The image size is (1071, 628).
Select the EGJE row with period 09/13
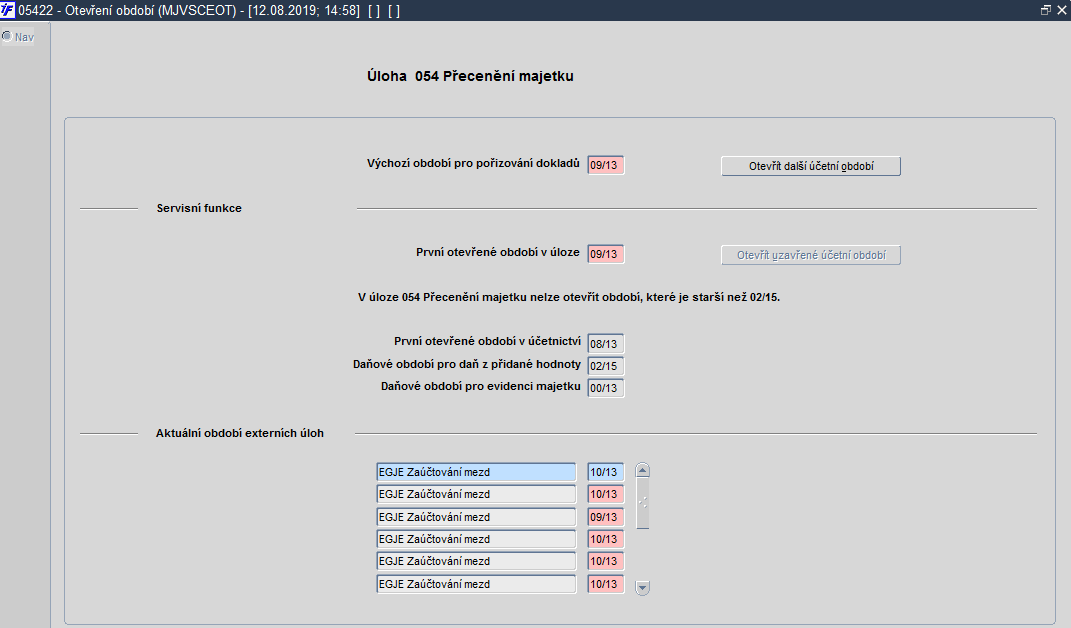click(x=476, y=517)
